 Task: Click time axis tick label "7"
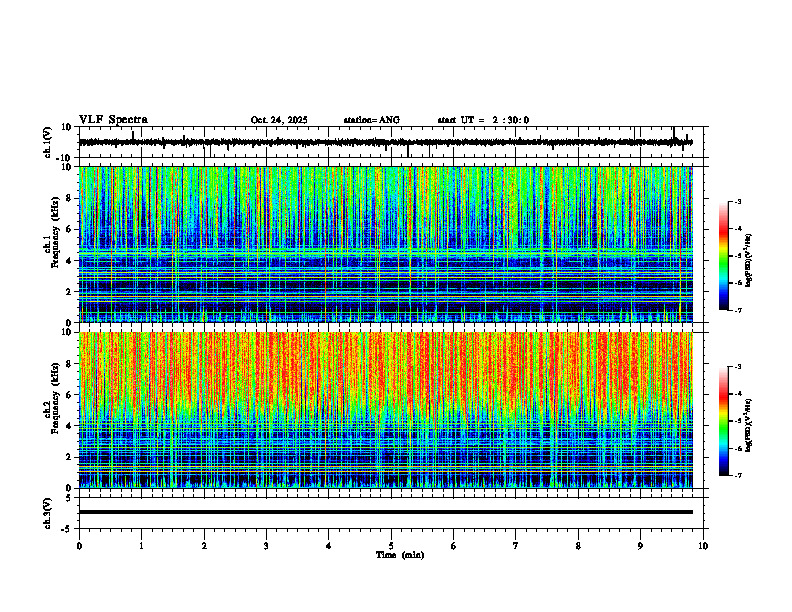pos(516,546)
